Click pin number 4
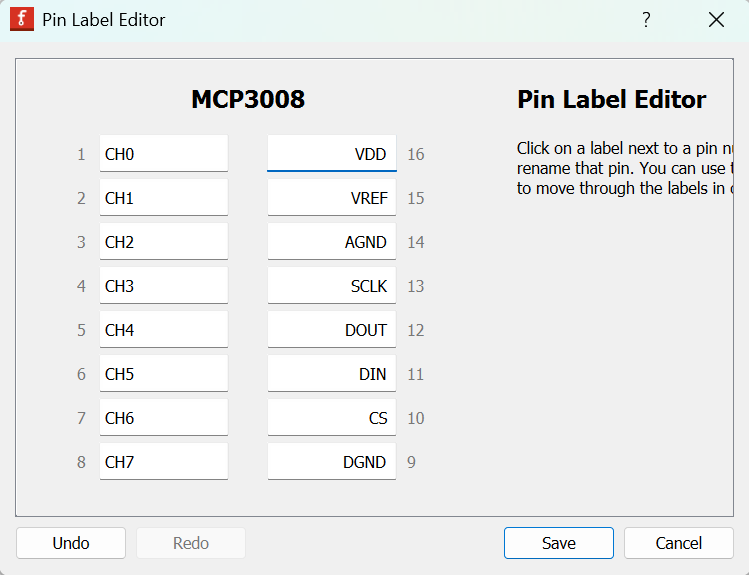 click(x=81, y=286)
